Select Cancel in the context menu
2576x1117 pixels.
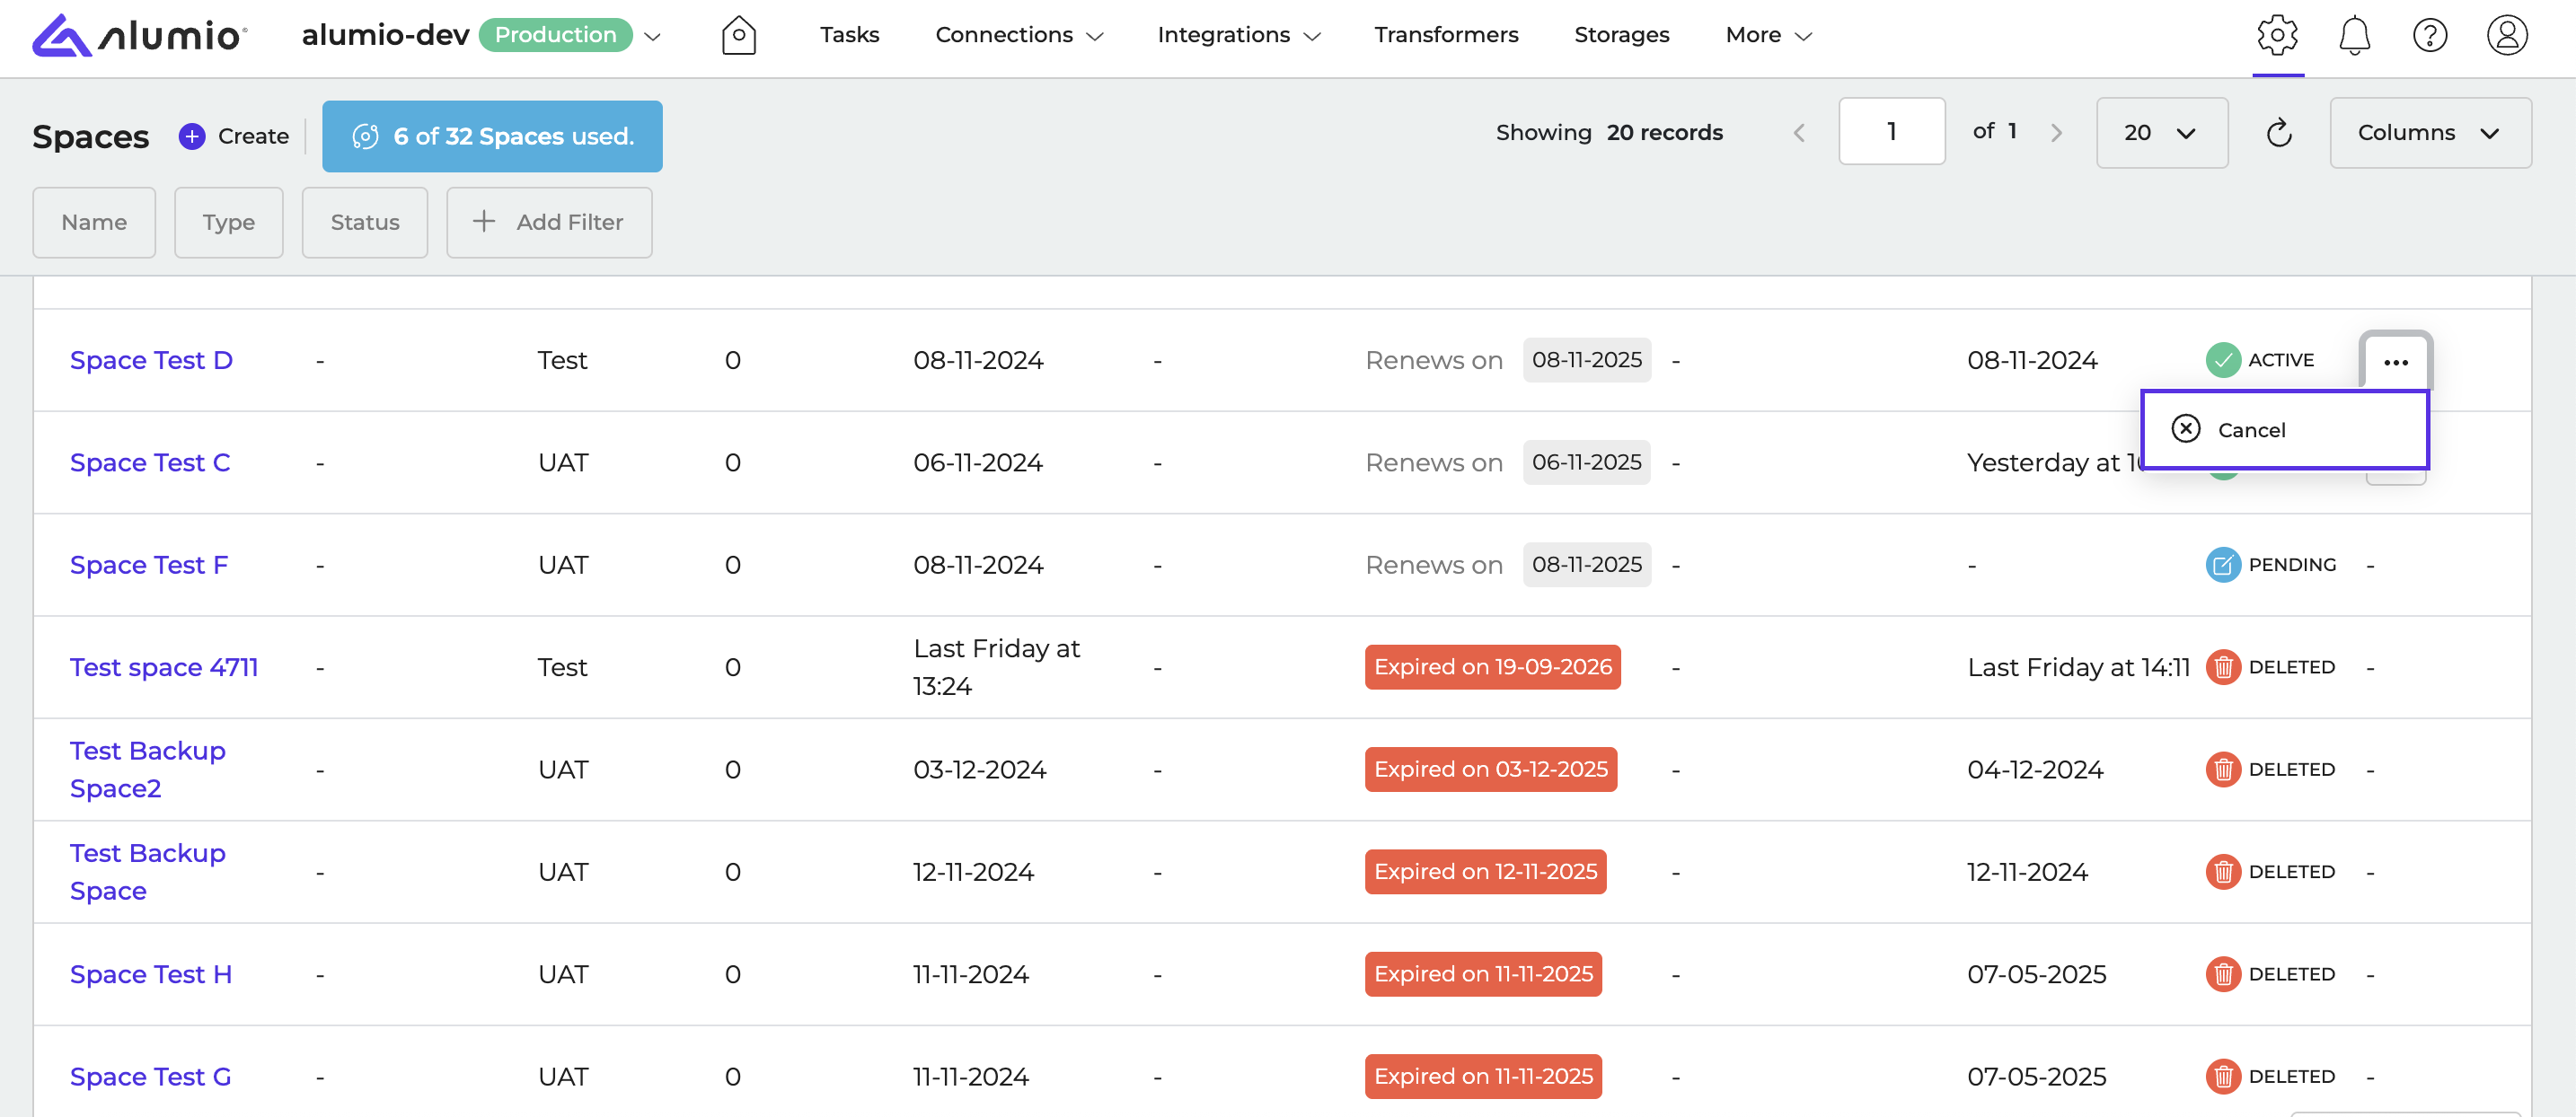coord(2250,430)
